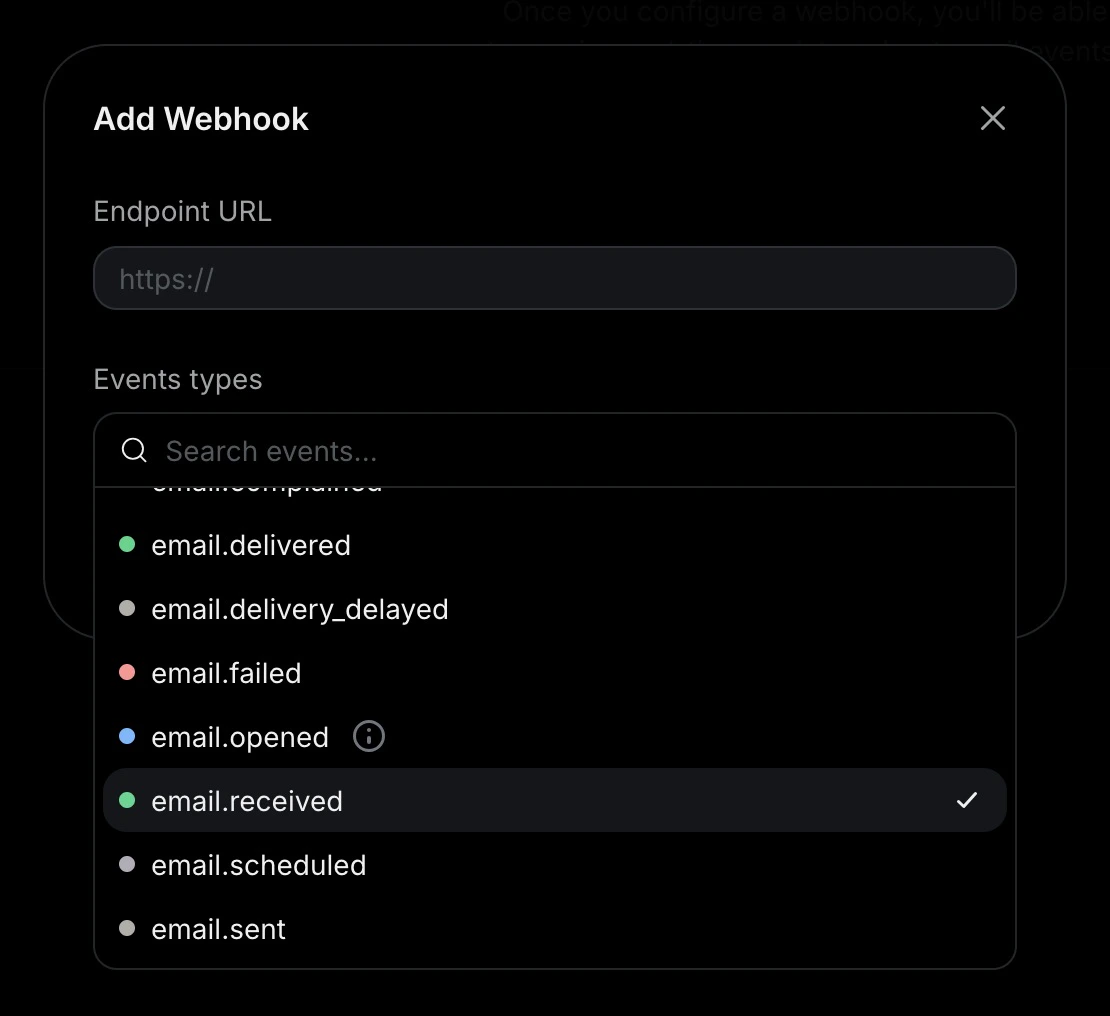Click the blue dot next to email.opened
Screen dimensions: 1110x1016
[x=127, y=736]
